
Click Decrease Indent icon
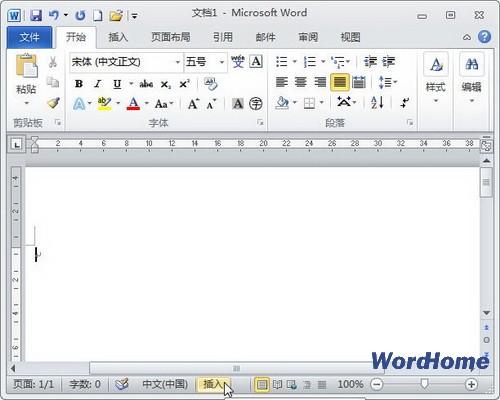(370, 62)
